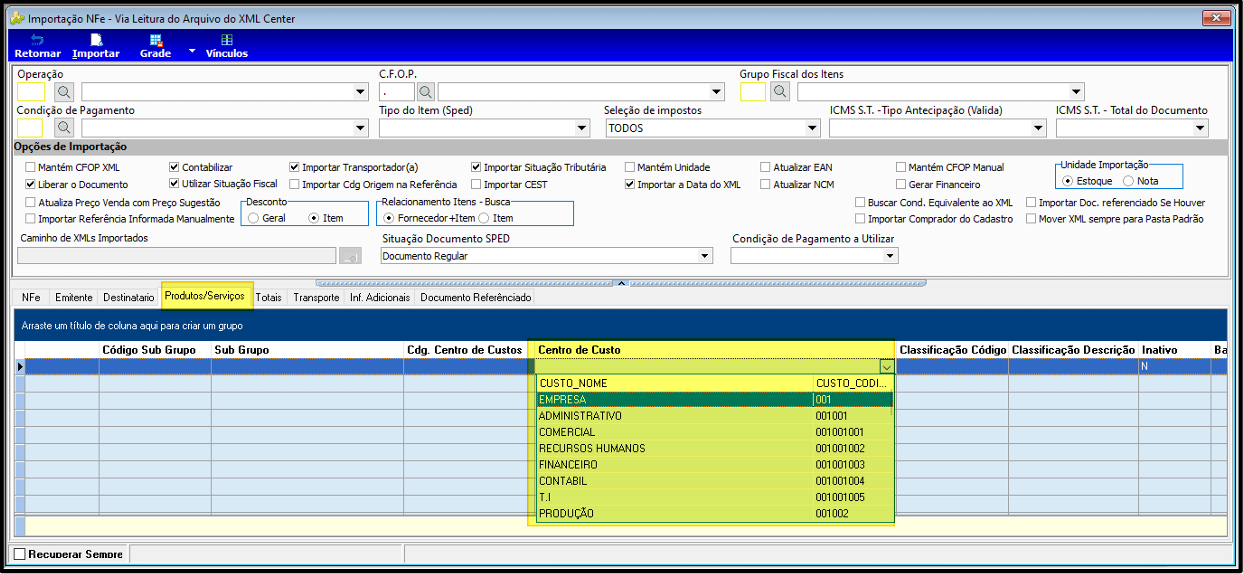Select Nota radio in Unidade Importação
This screenshot has height=574, width=1243.
(1129, 181)
